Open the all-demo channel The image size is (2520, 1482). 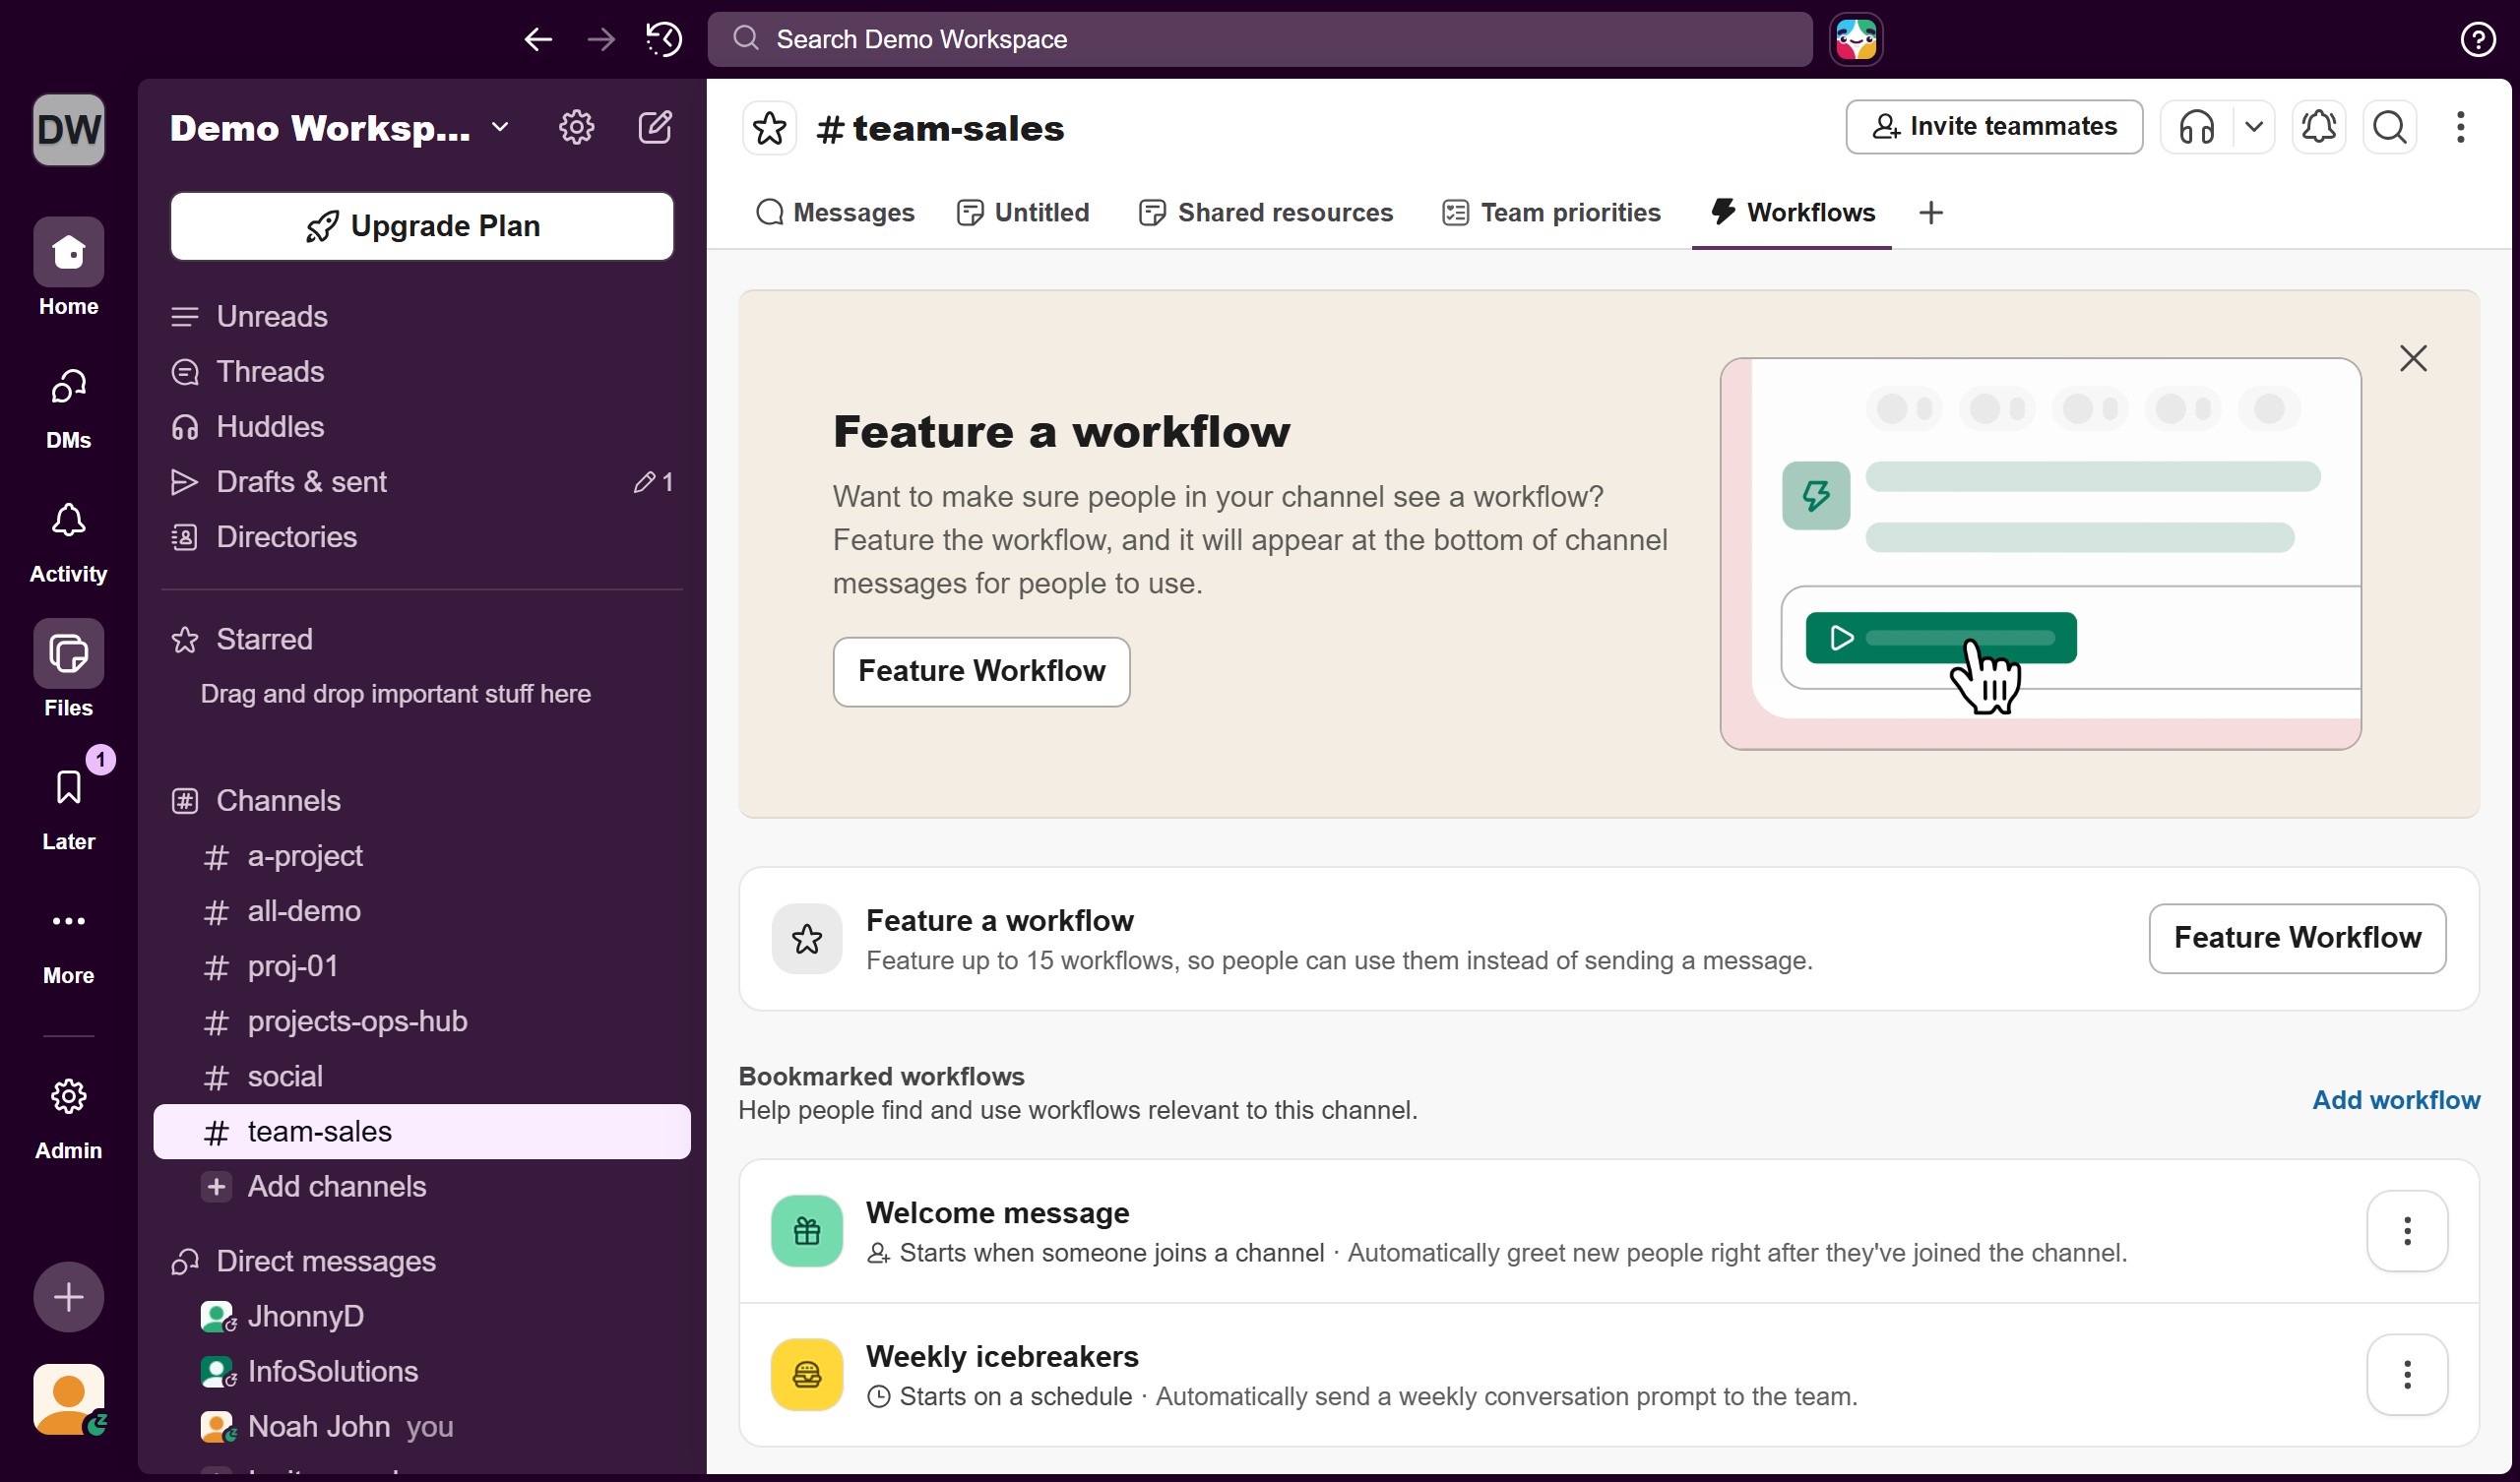(422, 912)
